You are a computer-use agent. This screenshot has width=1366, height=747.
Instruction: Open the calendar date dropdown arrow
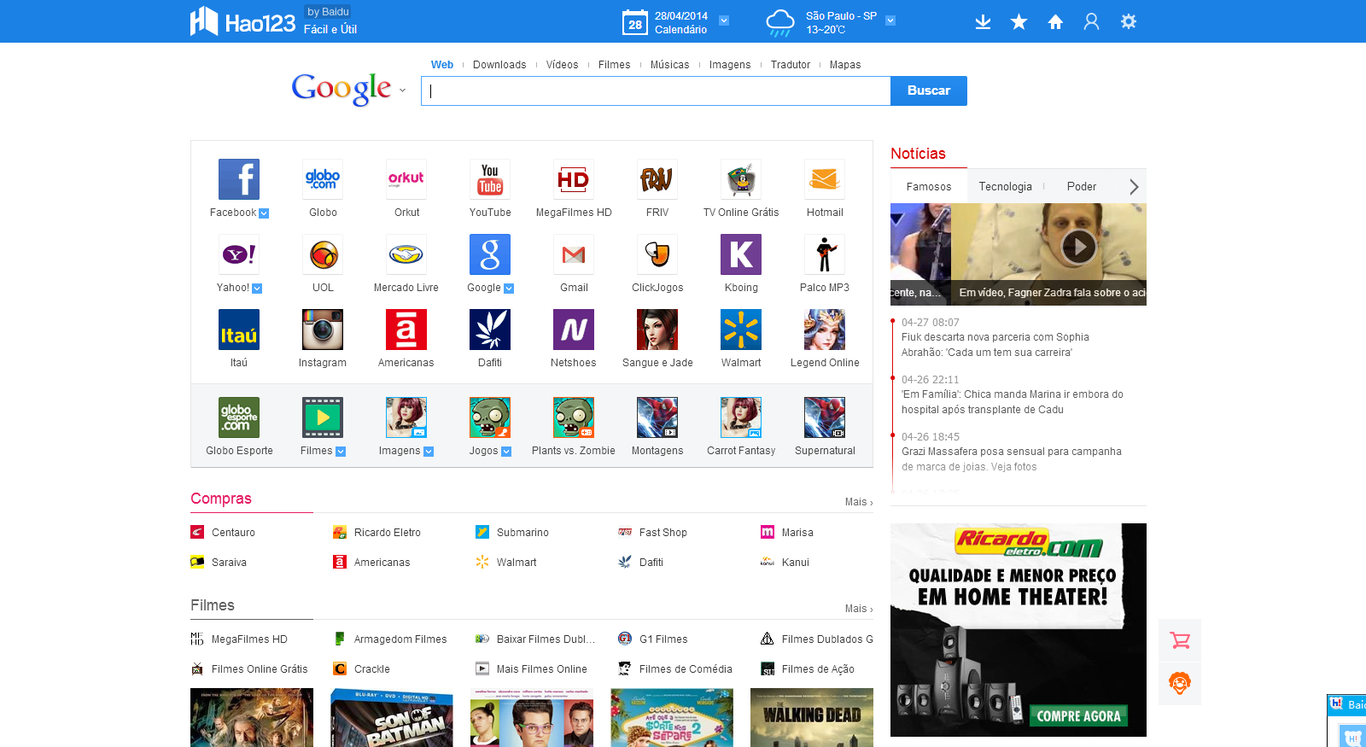click(724, 20)
